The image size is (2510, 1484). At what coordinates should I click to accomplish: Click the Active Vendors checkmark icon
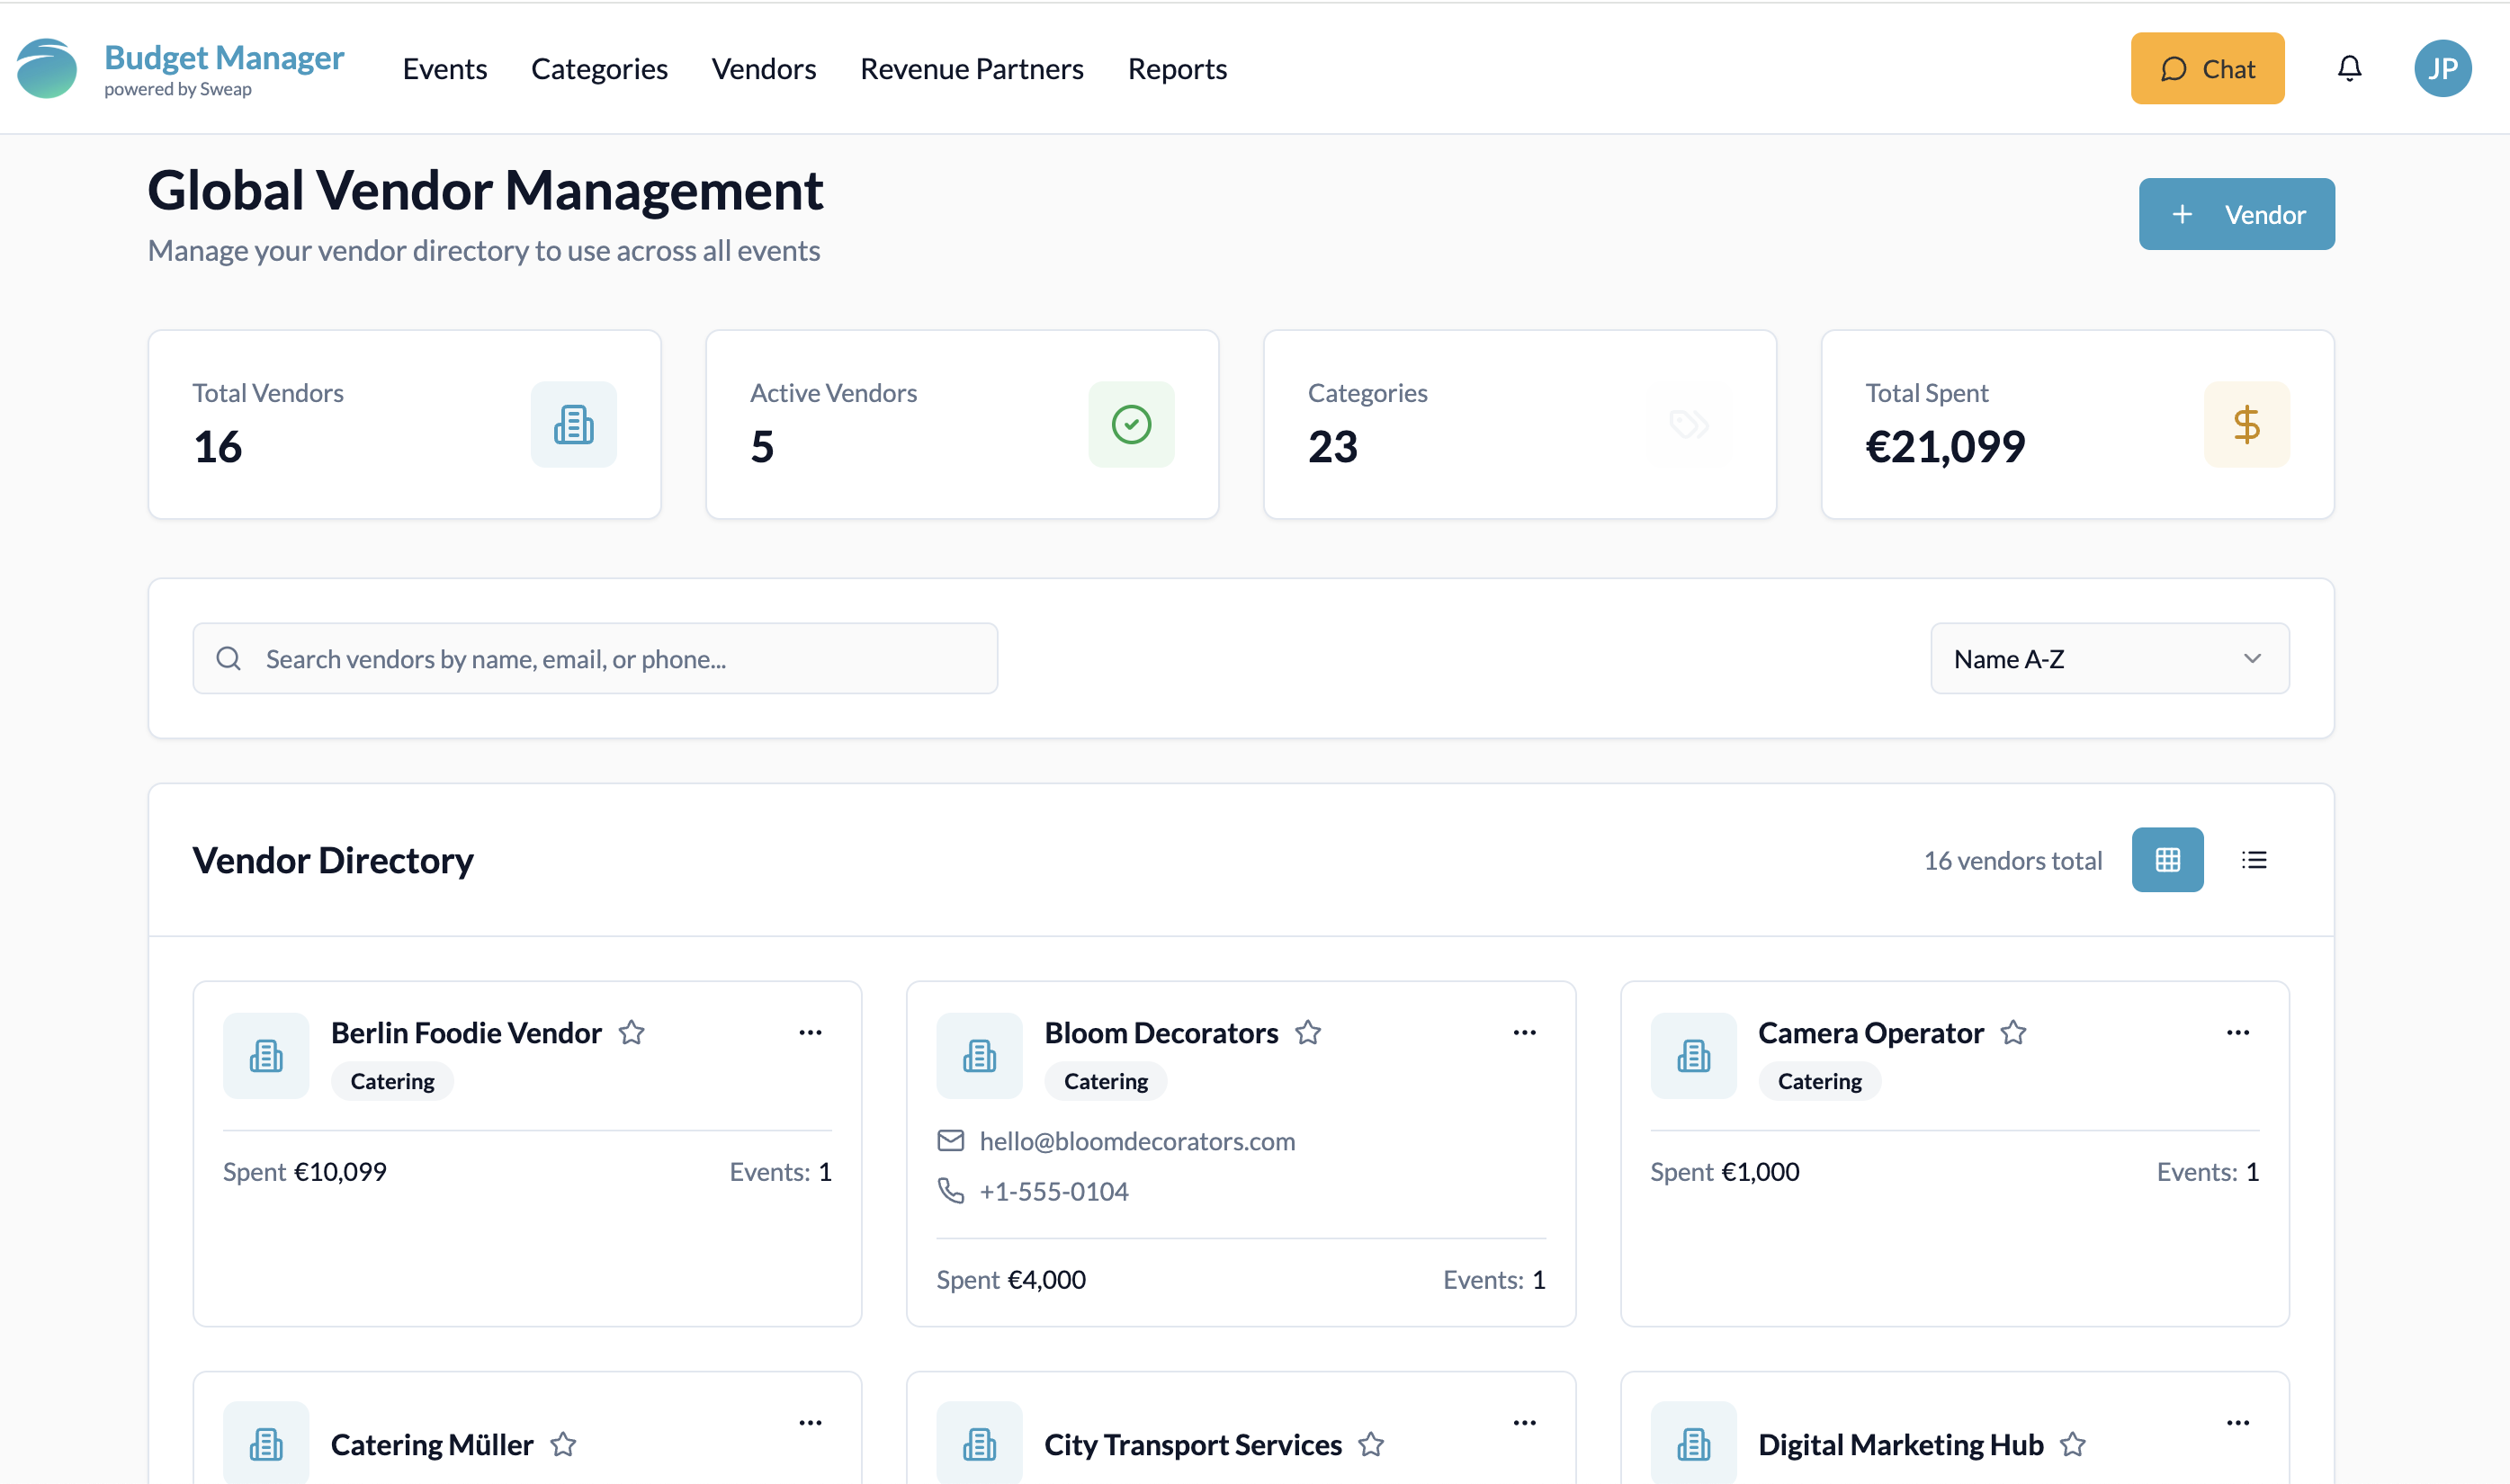1131,424
